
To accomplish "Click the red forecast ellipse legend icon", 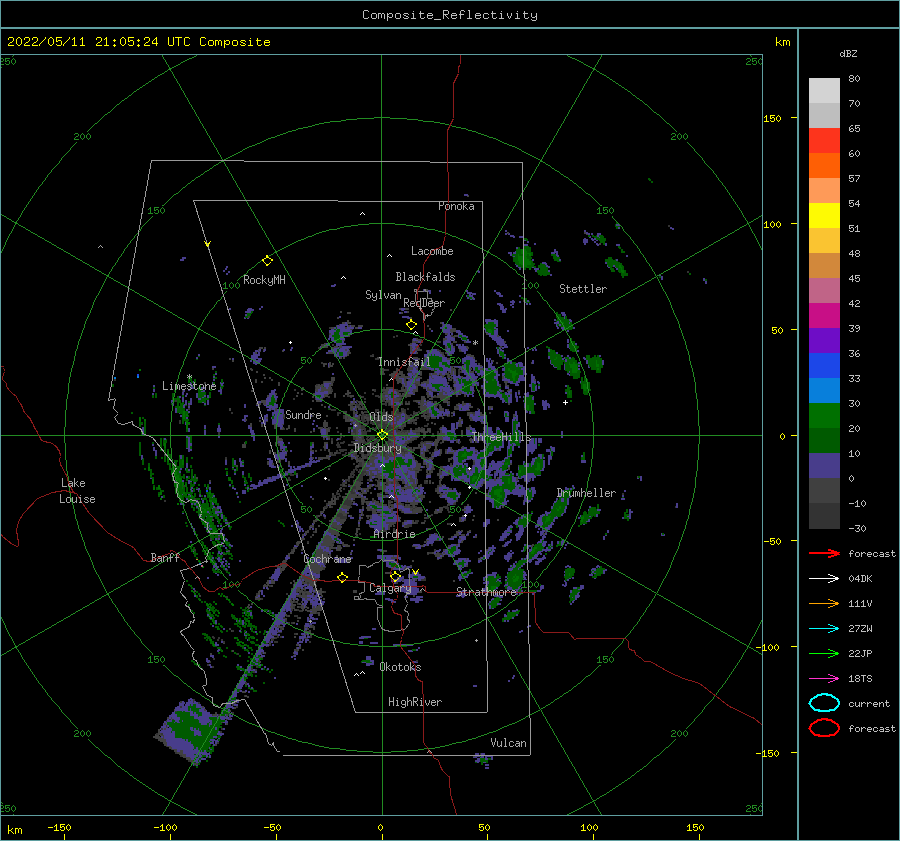I will pyautogui.click(x=824, y=728).
